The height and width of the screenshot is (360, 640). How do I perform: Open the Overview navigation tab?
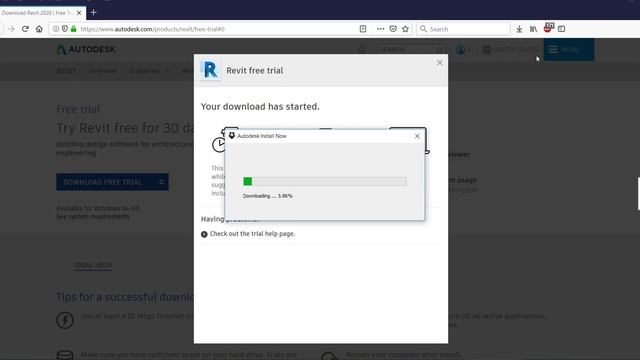tap(102, 71)
